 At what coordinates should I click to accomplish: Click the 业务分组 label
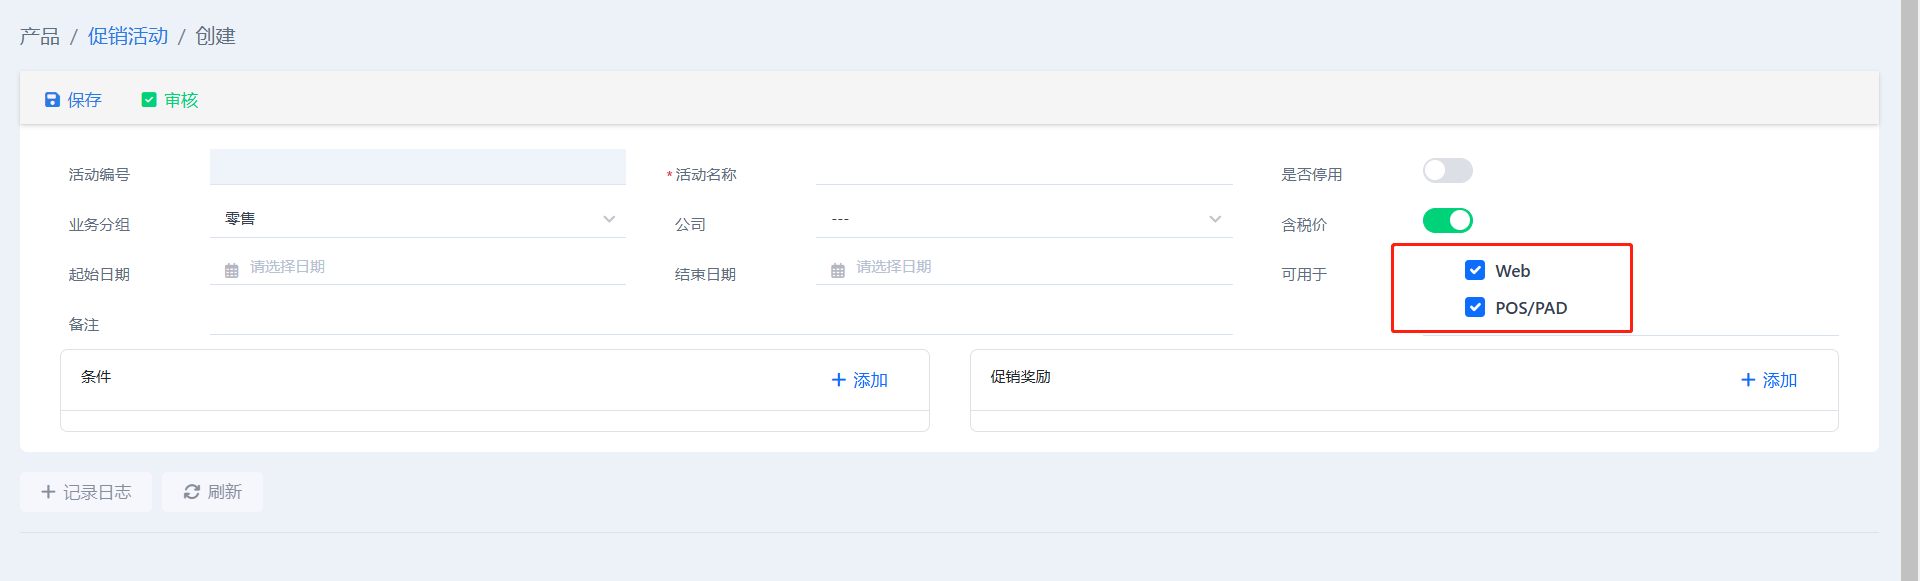[x=99, y=224]
